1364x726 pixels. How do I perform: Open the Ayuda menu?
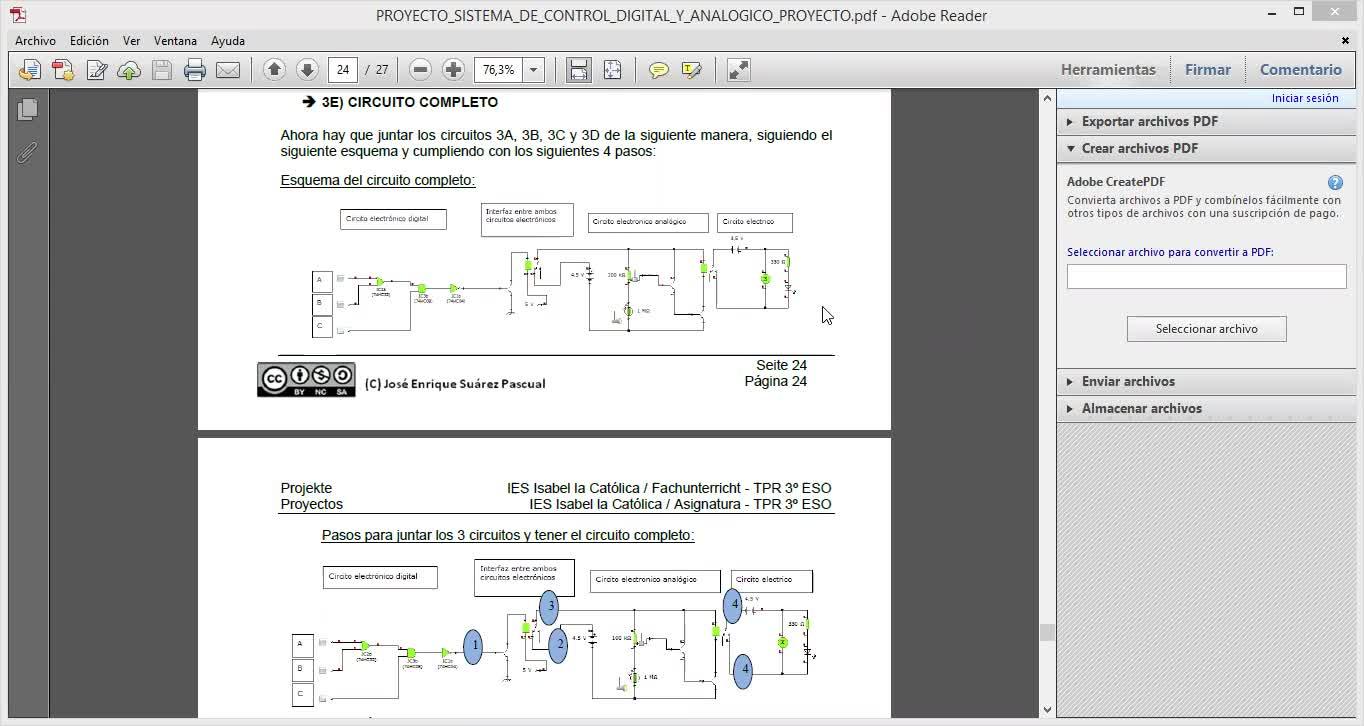(x=228, y=41)
